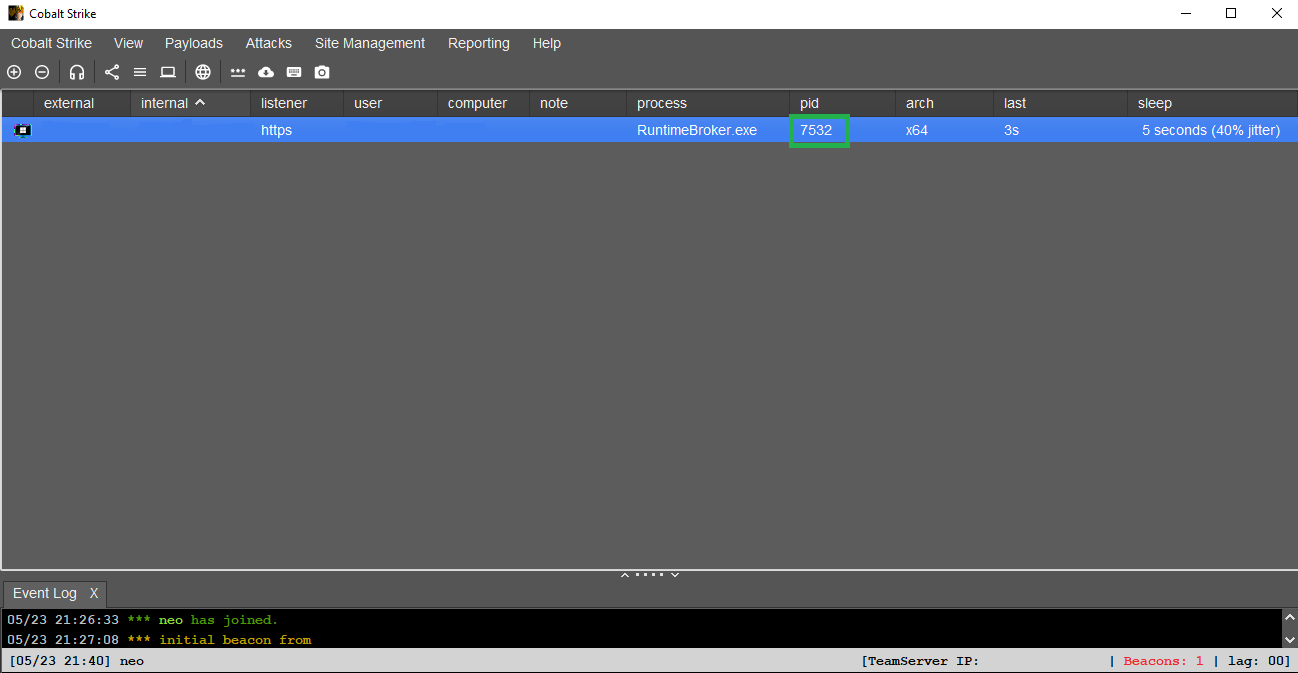Screen dimensions: 1298x673
Task: Sort sessions by internal column header
Action: tap(190, 103)
